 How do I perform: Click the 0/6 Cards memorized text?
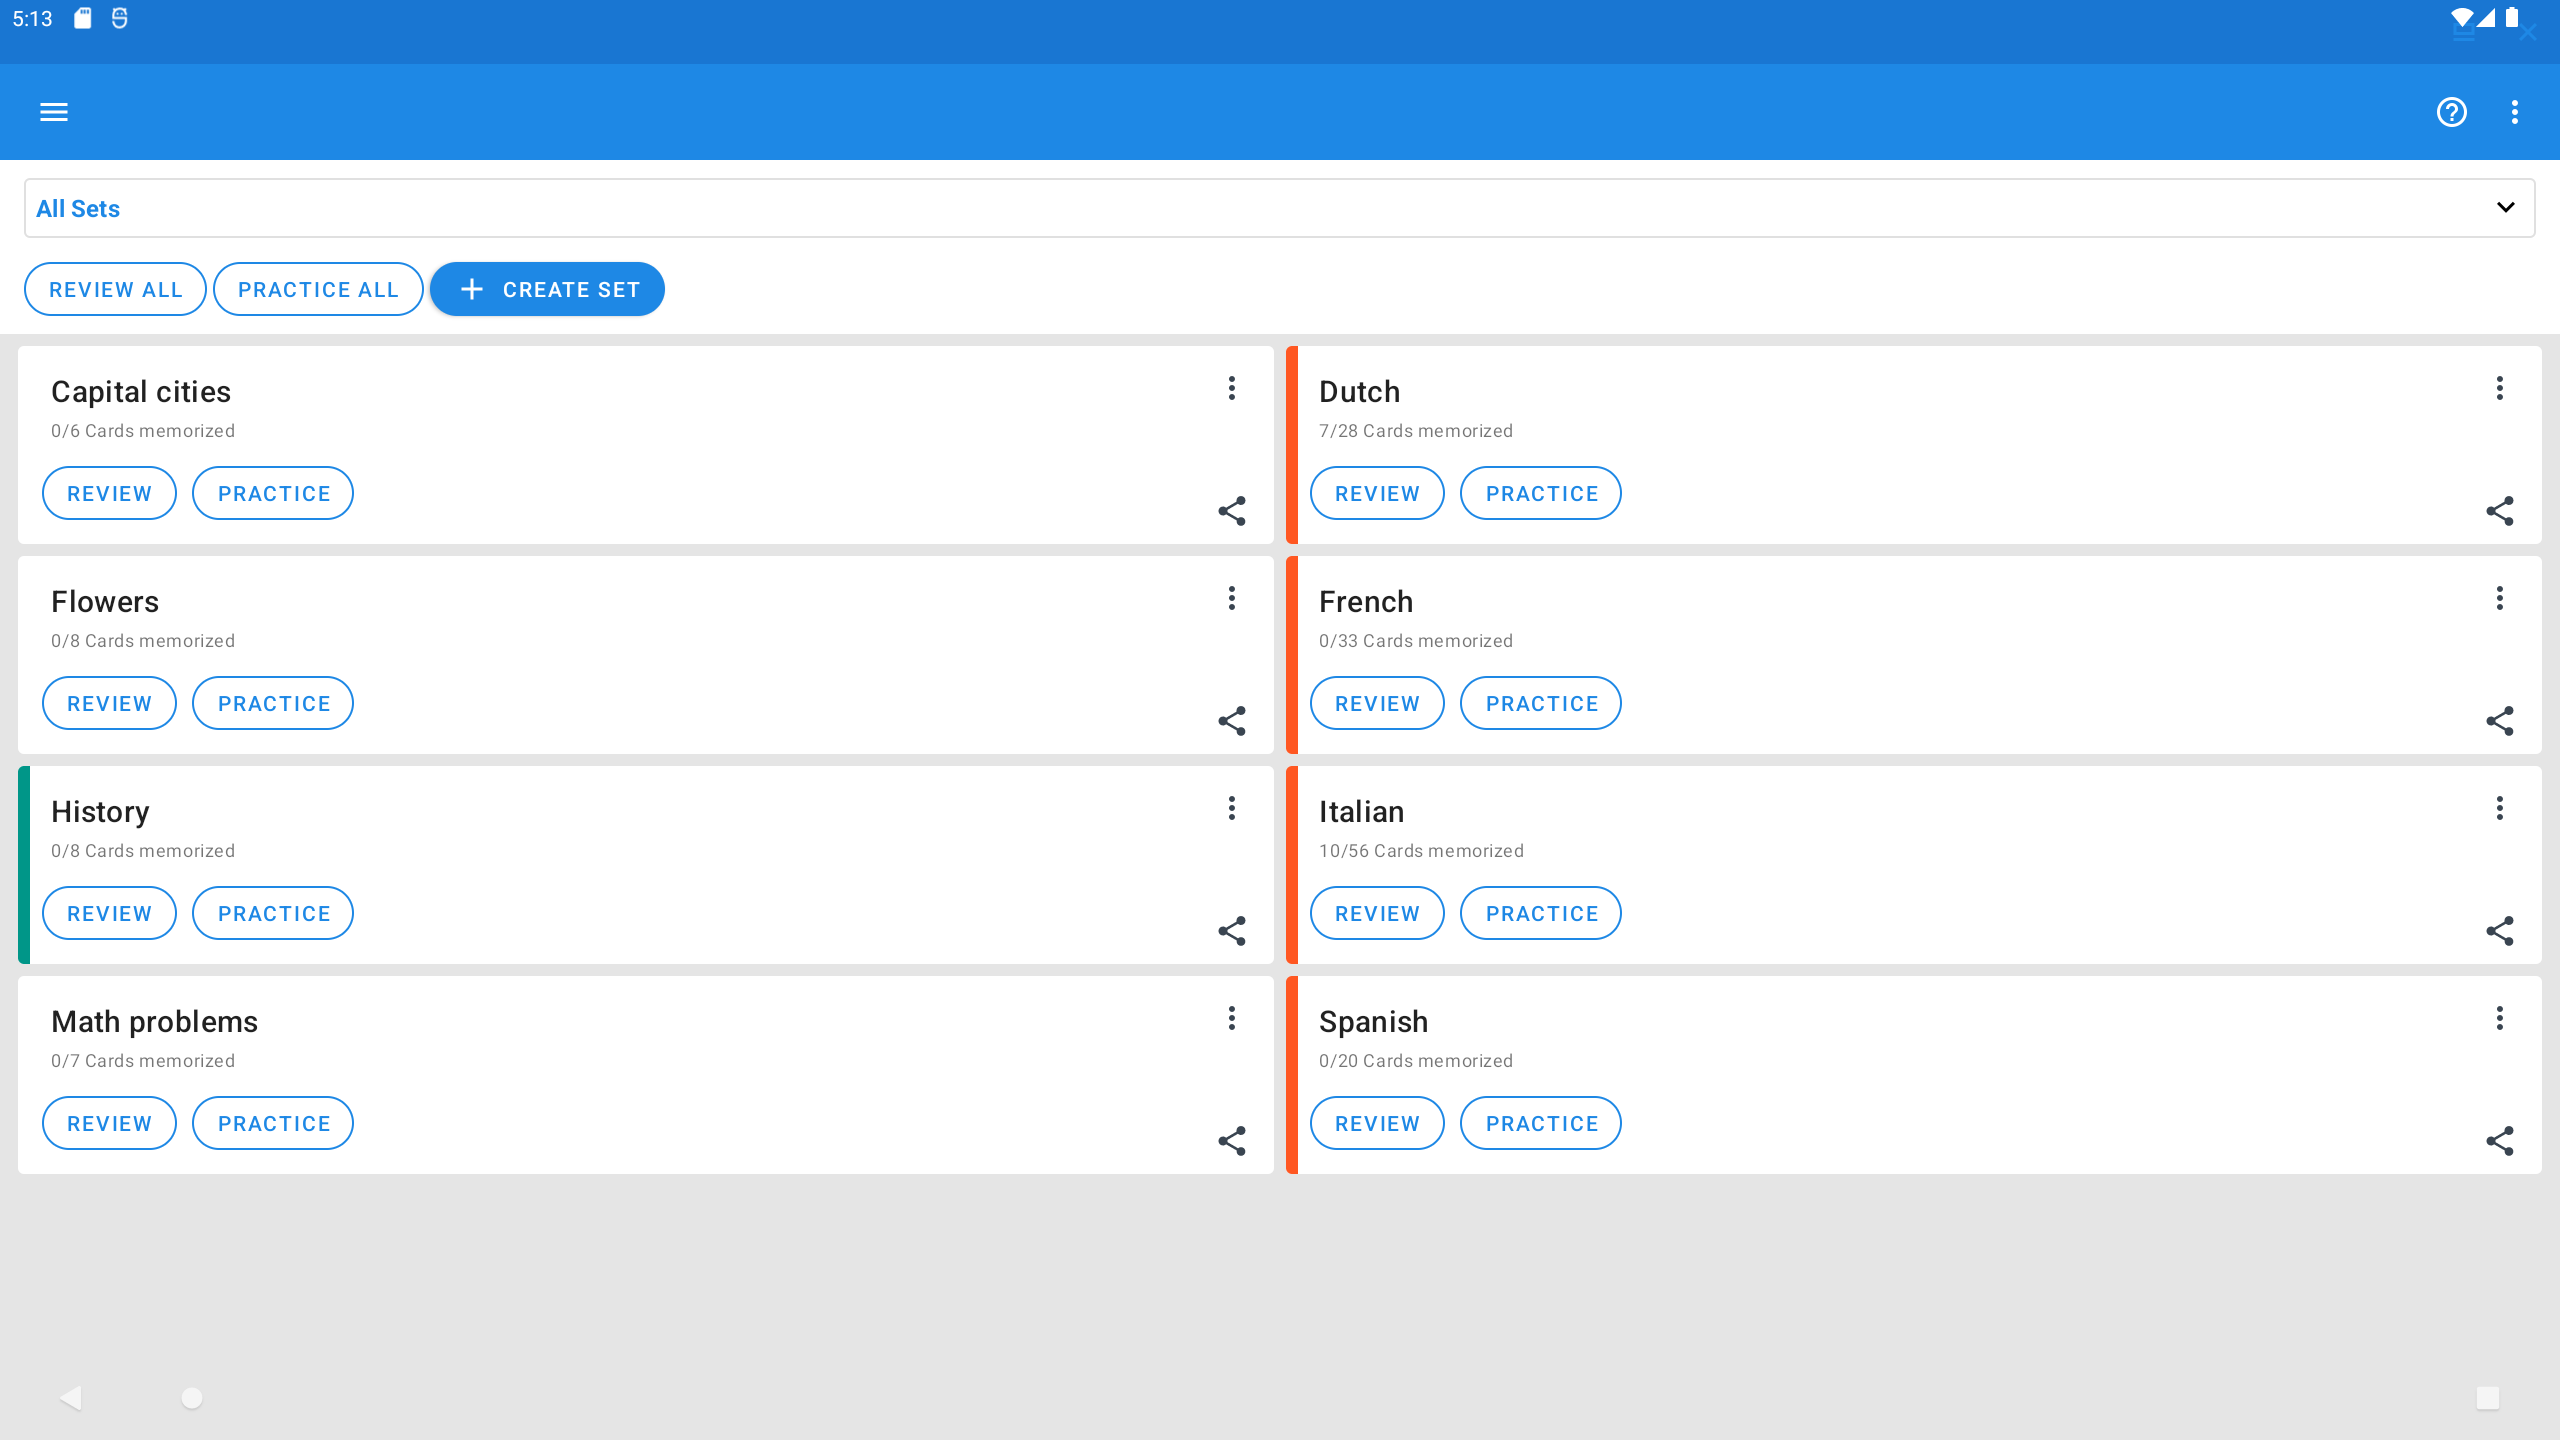coord(143,431)
